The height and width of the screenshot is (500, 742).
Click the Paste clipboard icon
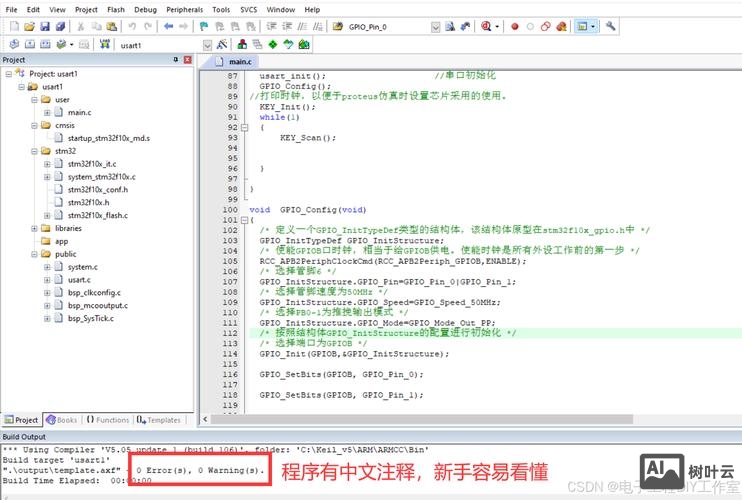pos(112,26)
